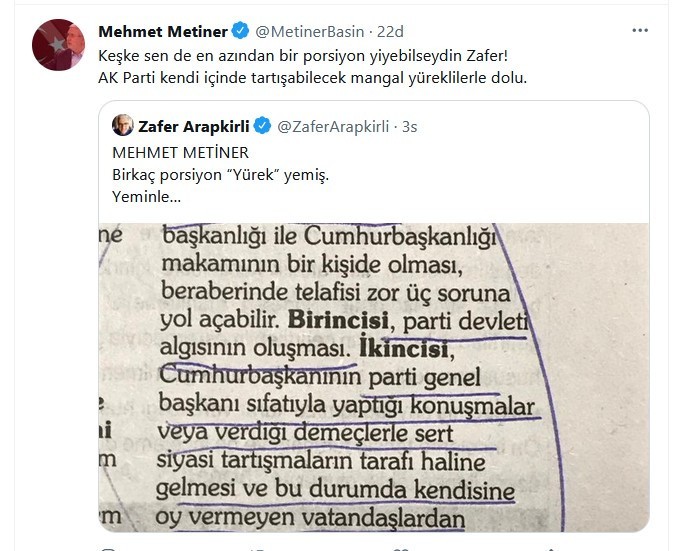The height and width of the screenshot is (551, 675).
Task: Open the quoted newspaper clipping image
Action: click(374, 377)
